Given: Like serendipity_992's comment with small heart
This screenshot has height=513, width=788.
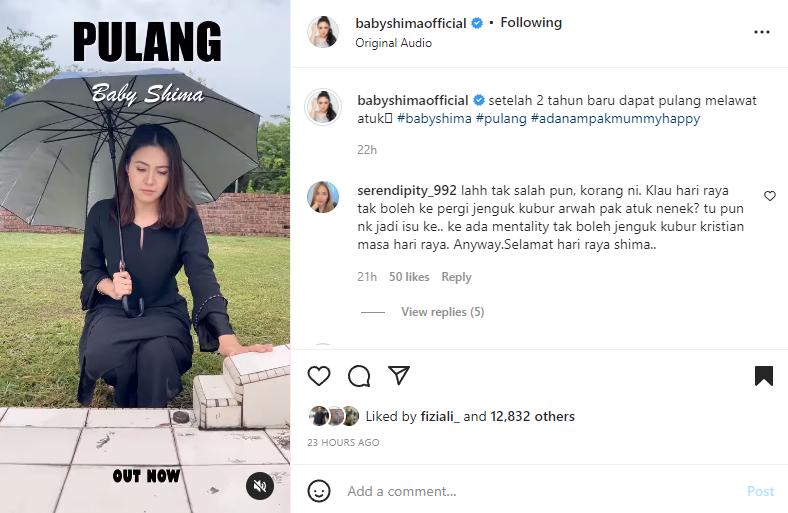Looking at the screenshot, I should click(769, 196).
